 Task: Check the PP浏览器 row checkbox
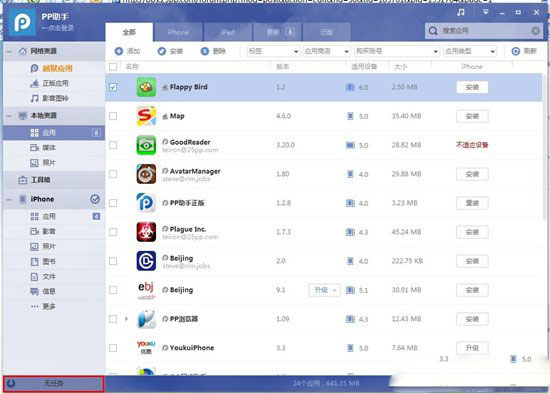tap(113, 319)
